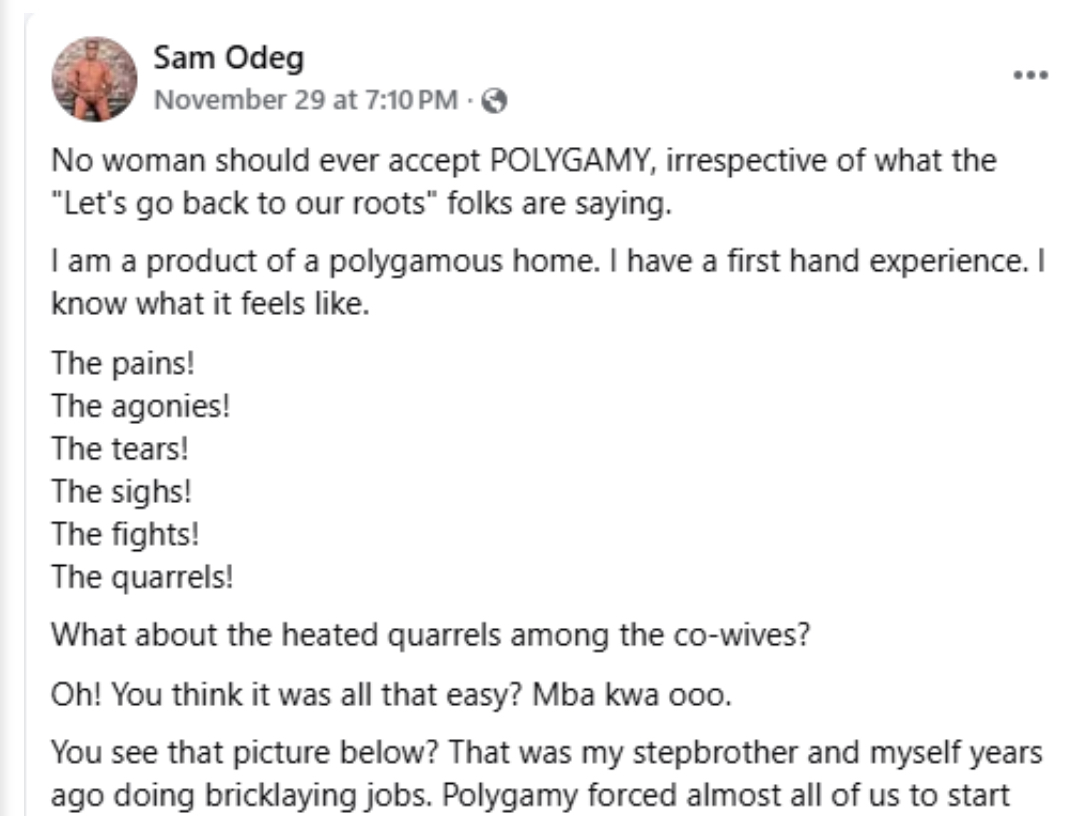Image resolution: width=1081 pixels, height=816 pixels.
Task: Click the phrase "Mba kwa ooo."
Action: tap(632, 694)
